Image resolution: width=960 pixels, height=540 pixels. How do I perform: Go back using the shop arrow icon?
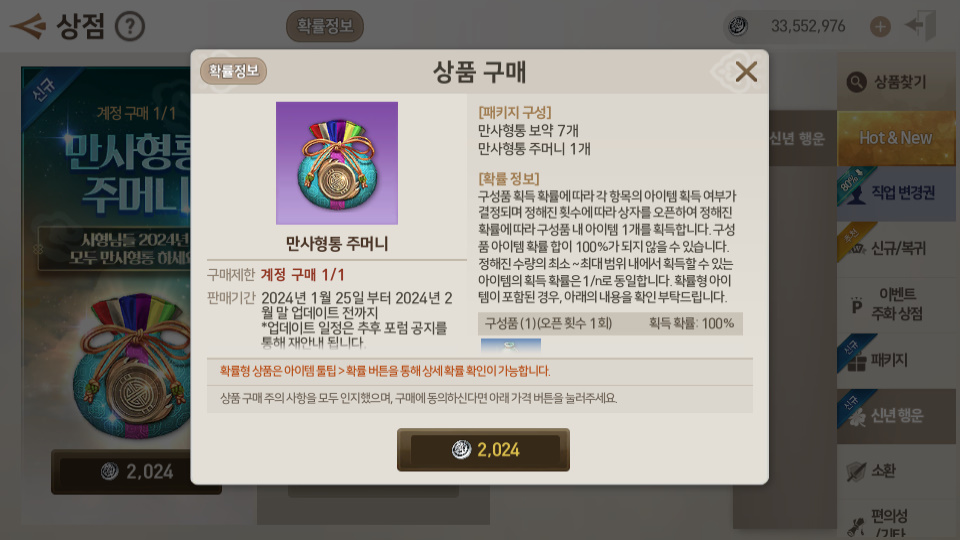coord(28,26)
